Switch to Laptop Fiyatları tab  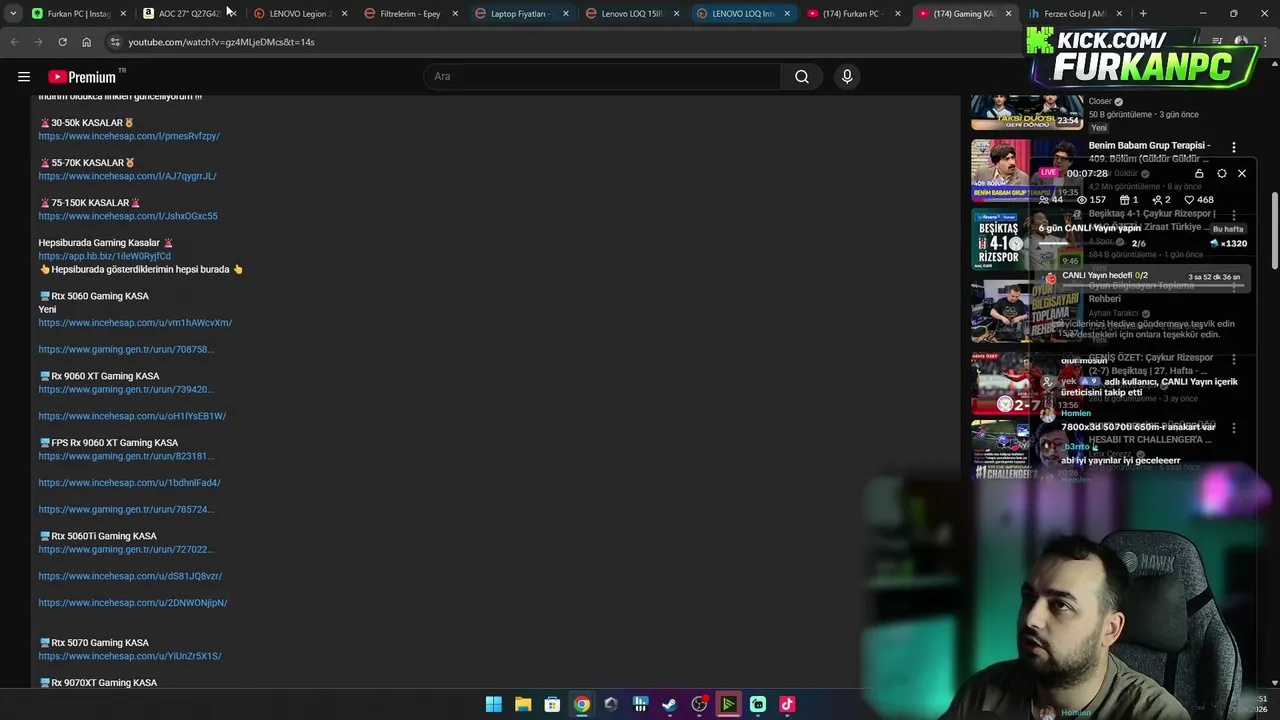[522, 13]
